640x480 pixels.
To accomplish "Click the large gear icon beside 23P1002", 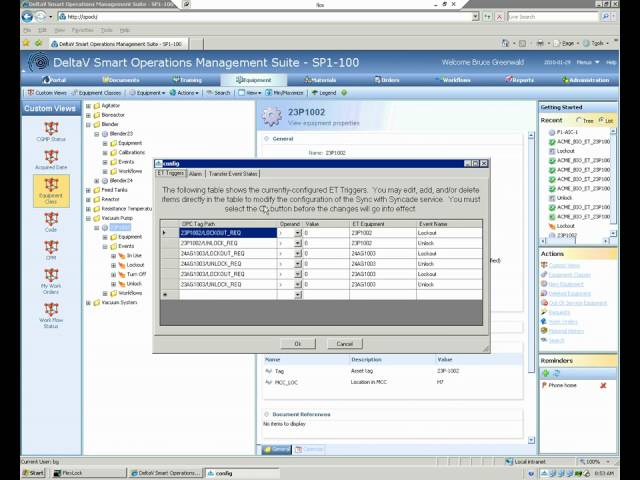I will coord(272,117).
